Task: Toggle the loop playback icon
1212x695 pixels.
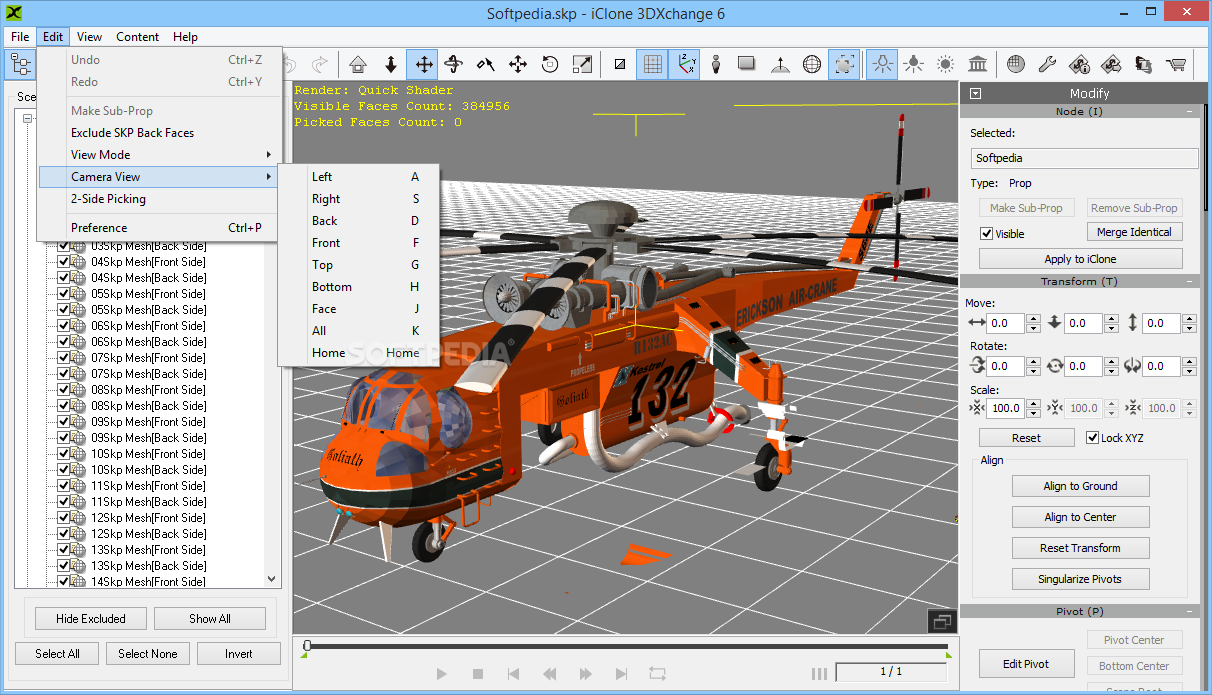Action: click(657, 674)
